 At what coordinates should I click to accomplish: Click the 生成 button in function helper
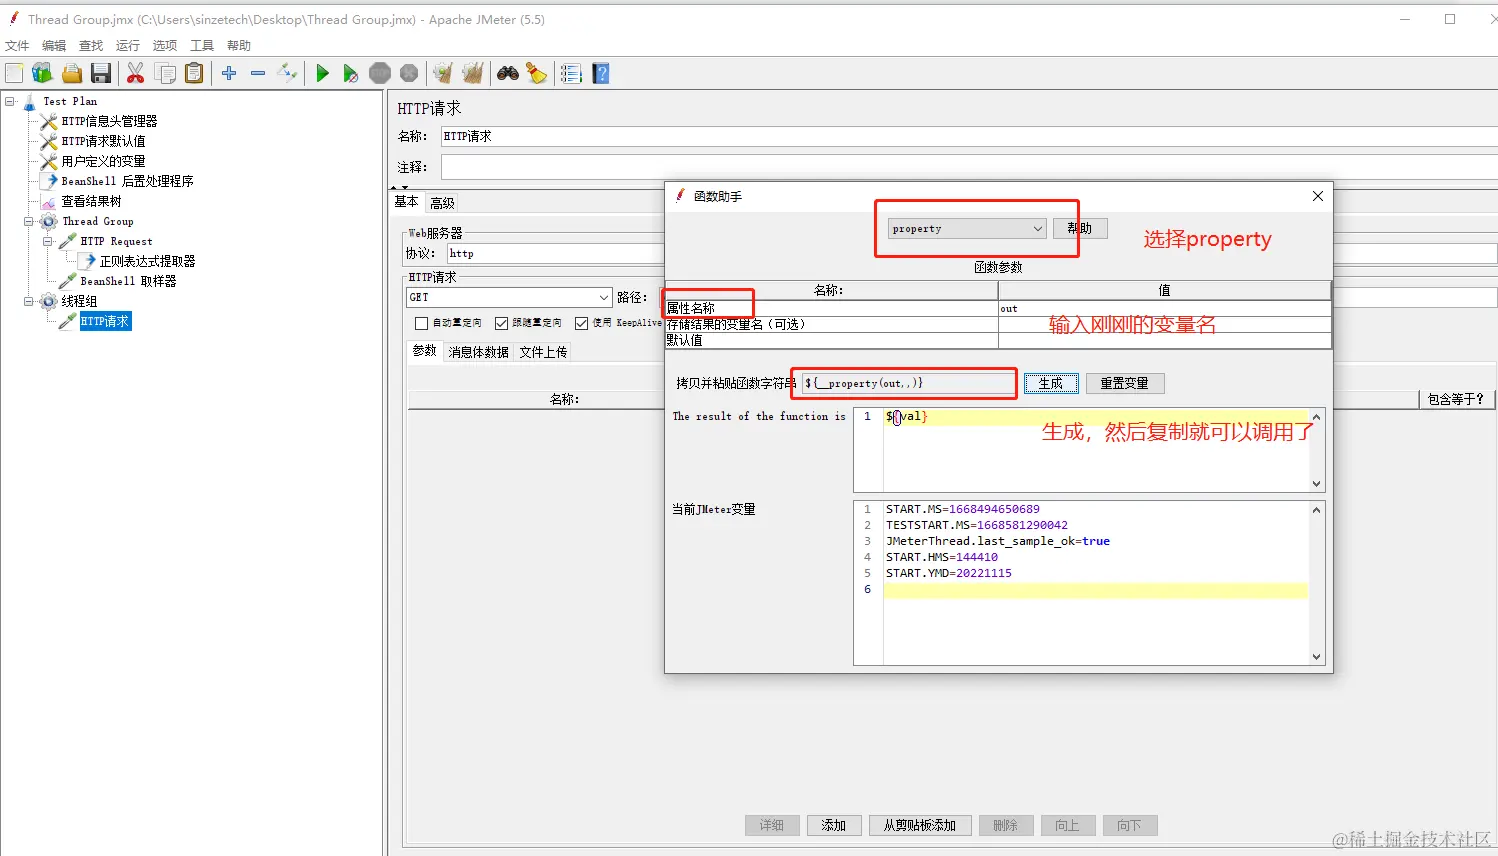pyautogui.click(x=1051, y=383)
